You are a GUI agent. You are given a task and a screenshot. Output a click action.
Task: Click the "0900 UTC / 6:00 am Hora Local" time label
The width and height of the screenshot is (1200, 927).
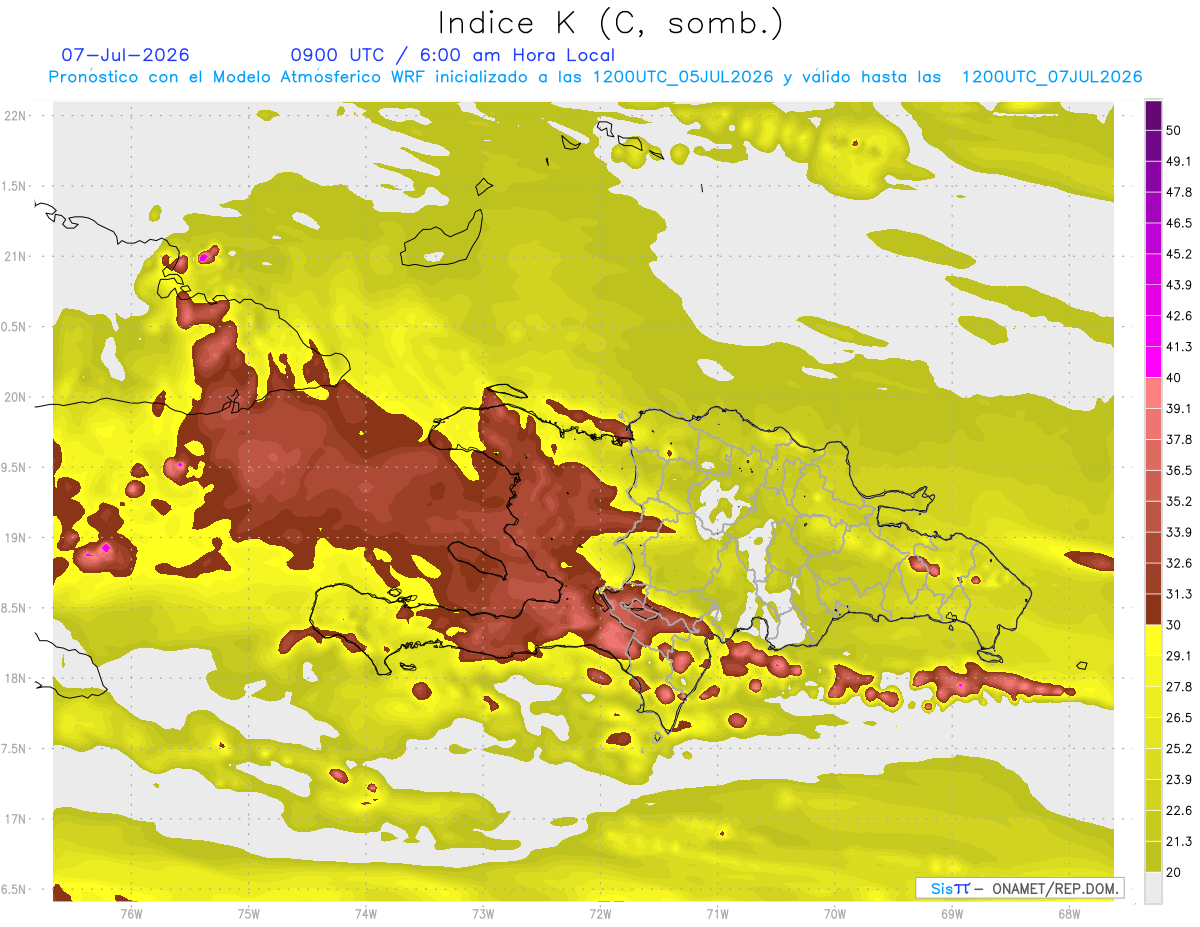coord(452,55)
